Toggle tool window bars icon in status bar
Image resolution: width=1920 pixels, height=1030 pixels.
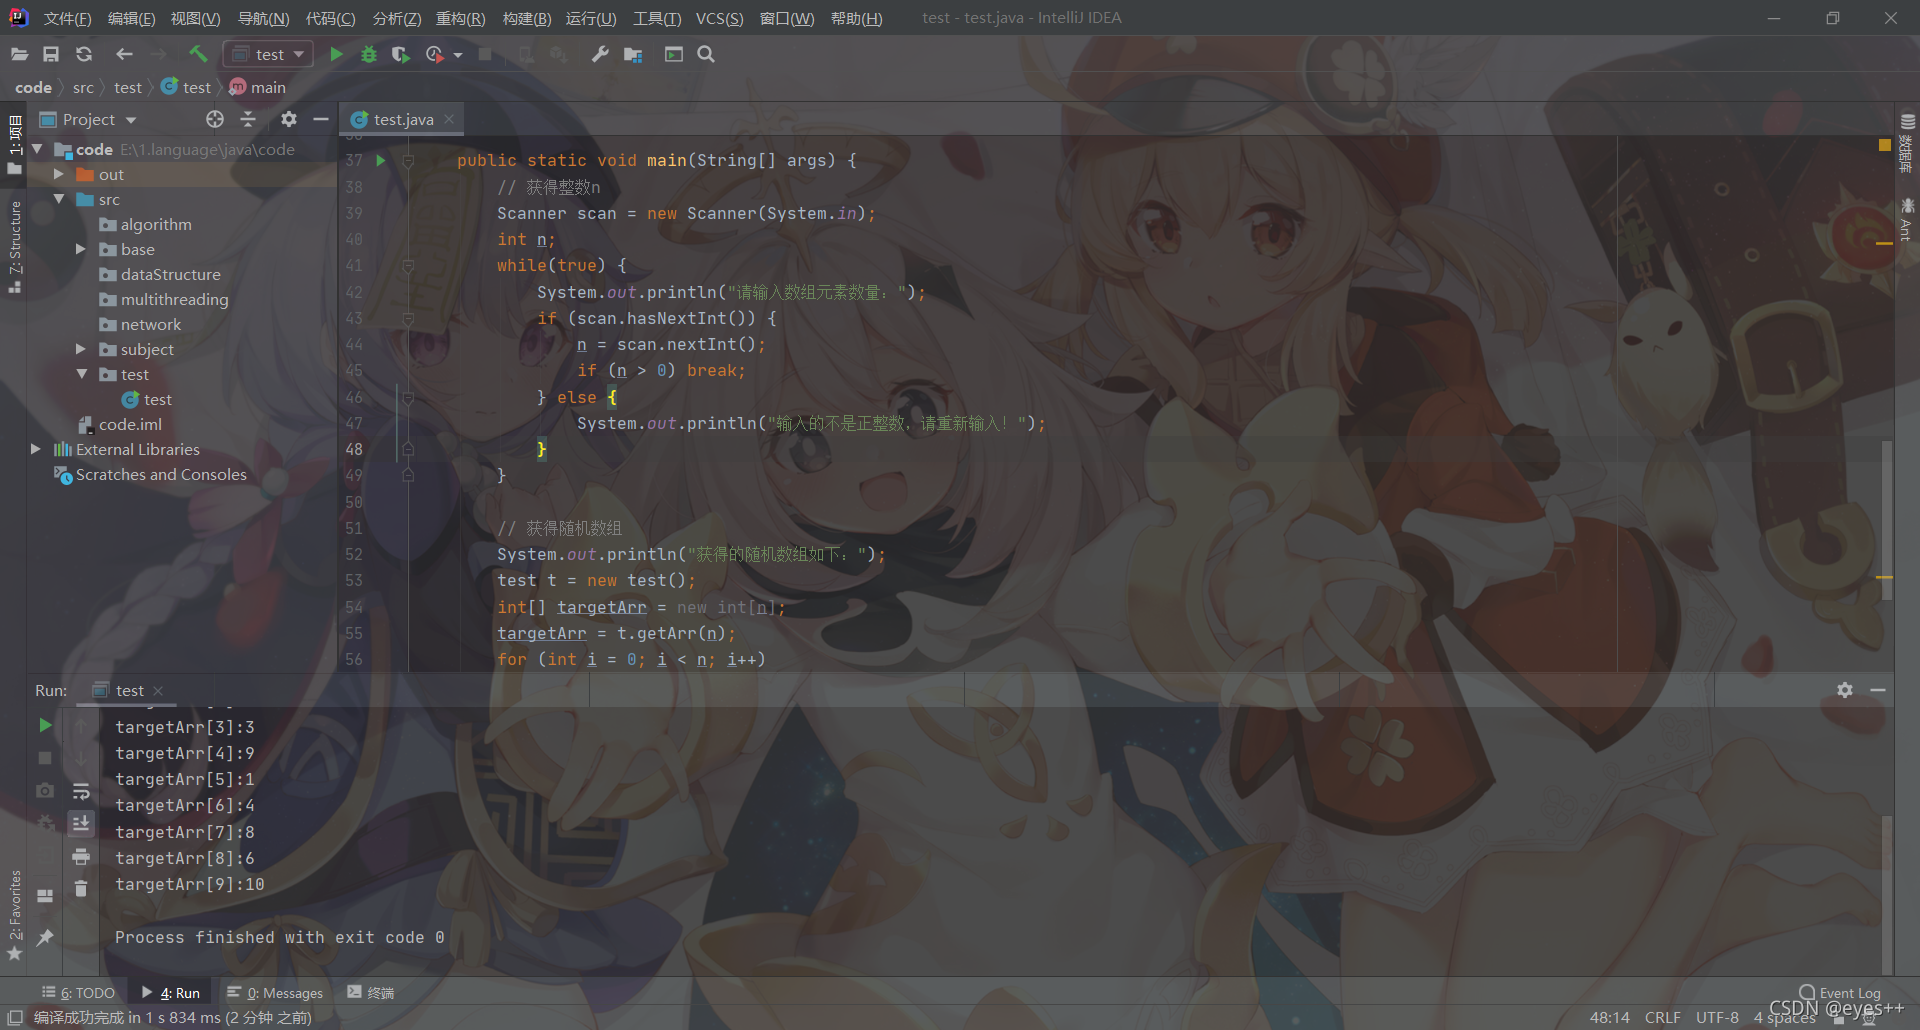tap(15, 1017)
